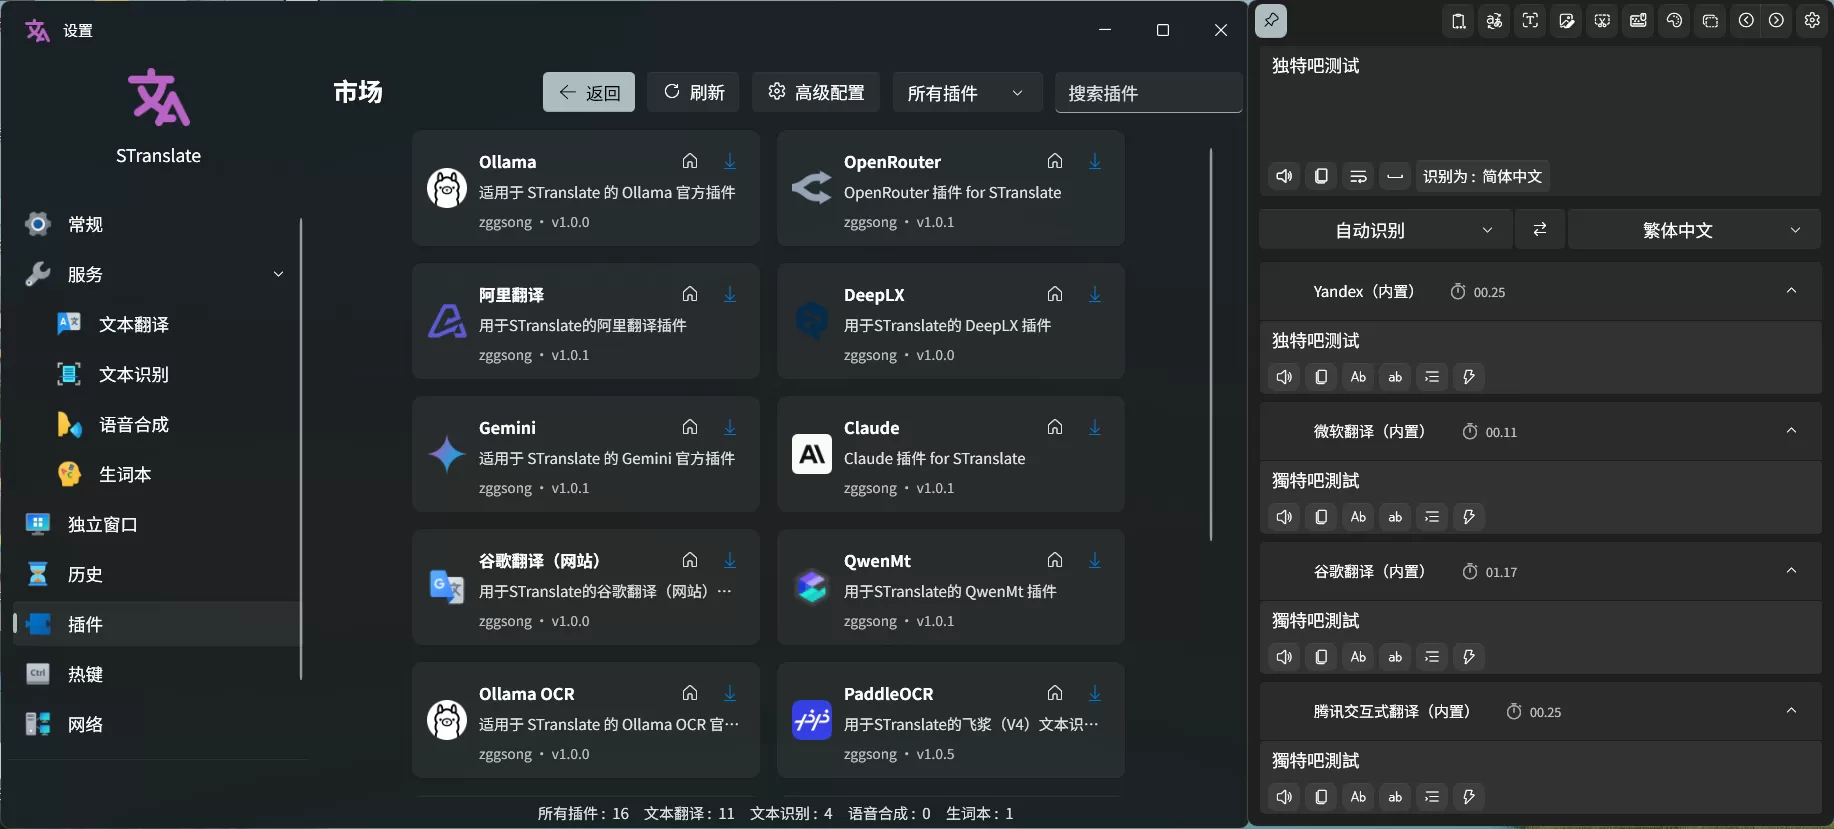Open the 所有插件 plugin filter dropdown

click(967, 92)
